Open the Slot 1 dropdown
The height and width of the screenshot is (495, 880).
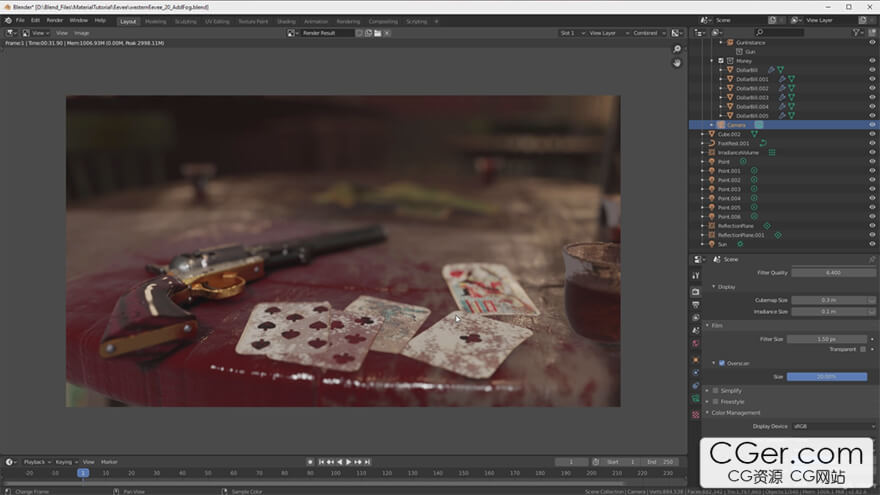[572, 33]
